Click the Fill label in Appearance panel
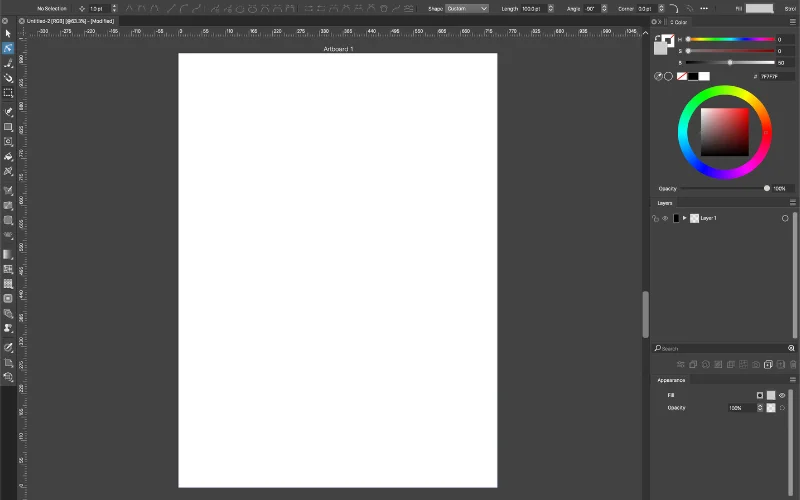The height and width of the screenshot is (500, 800). click(671, 395)
